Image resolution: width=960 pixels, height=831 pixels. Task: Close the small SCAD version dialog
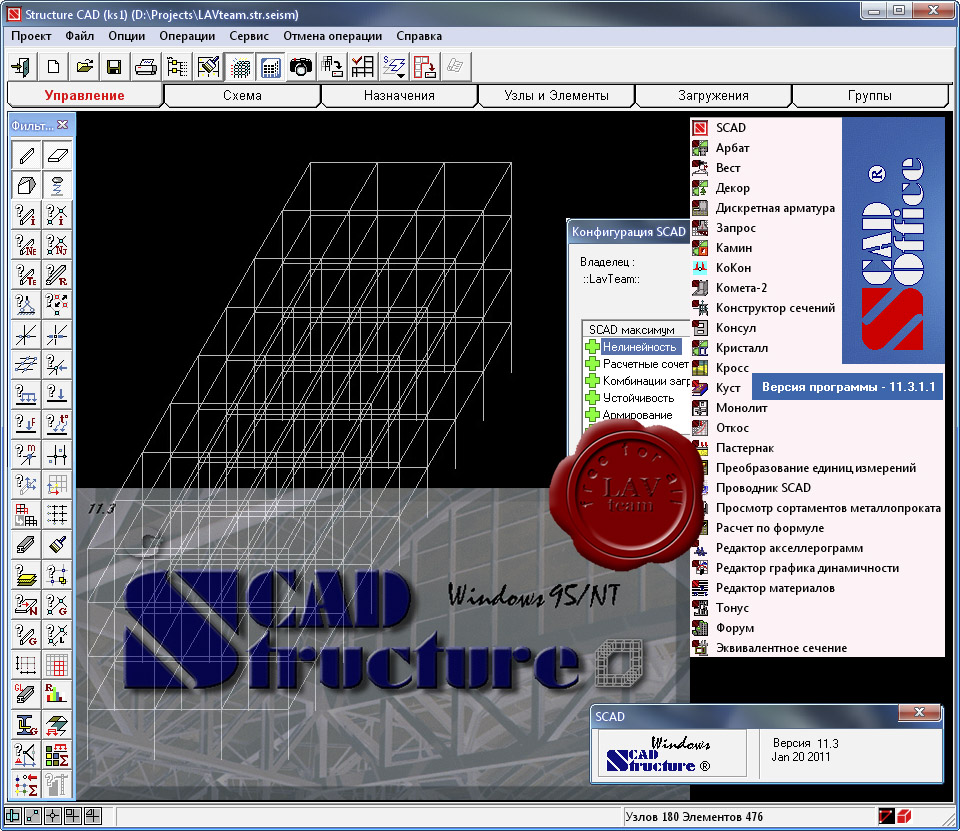pyautogui.click(x=918, y=712)
